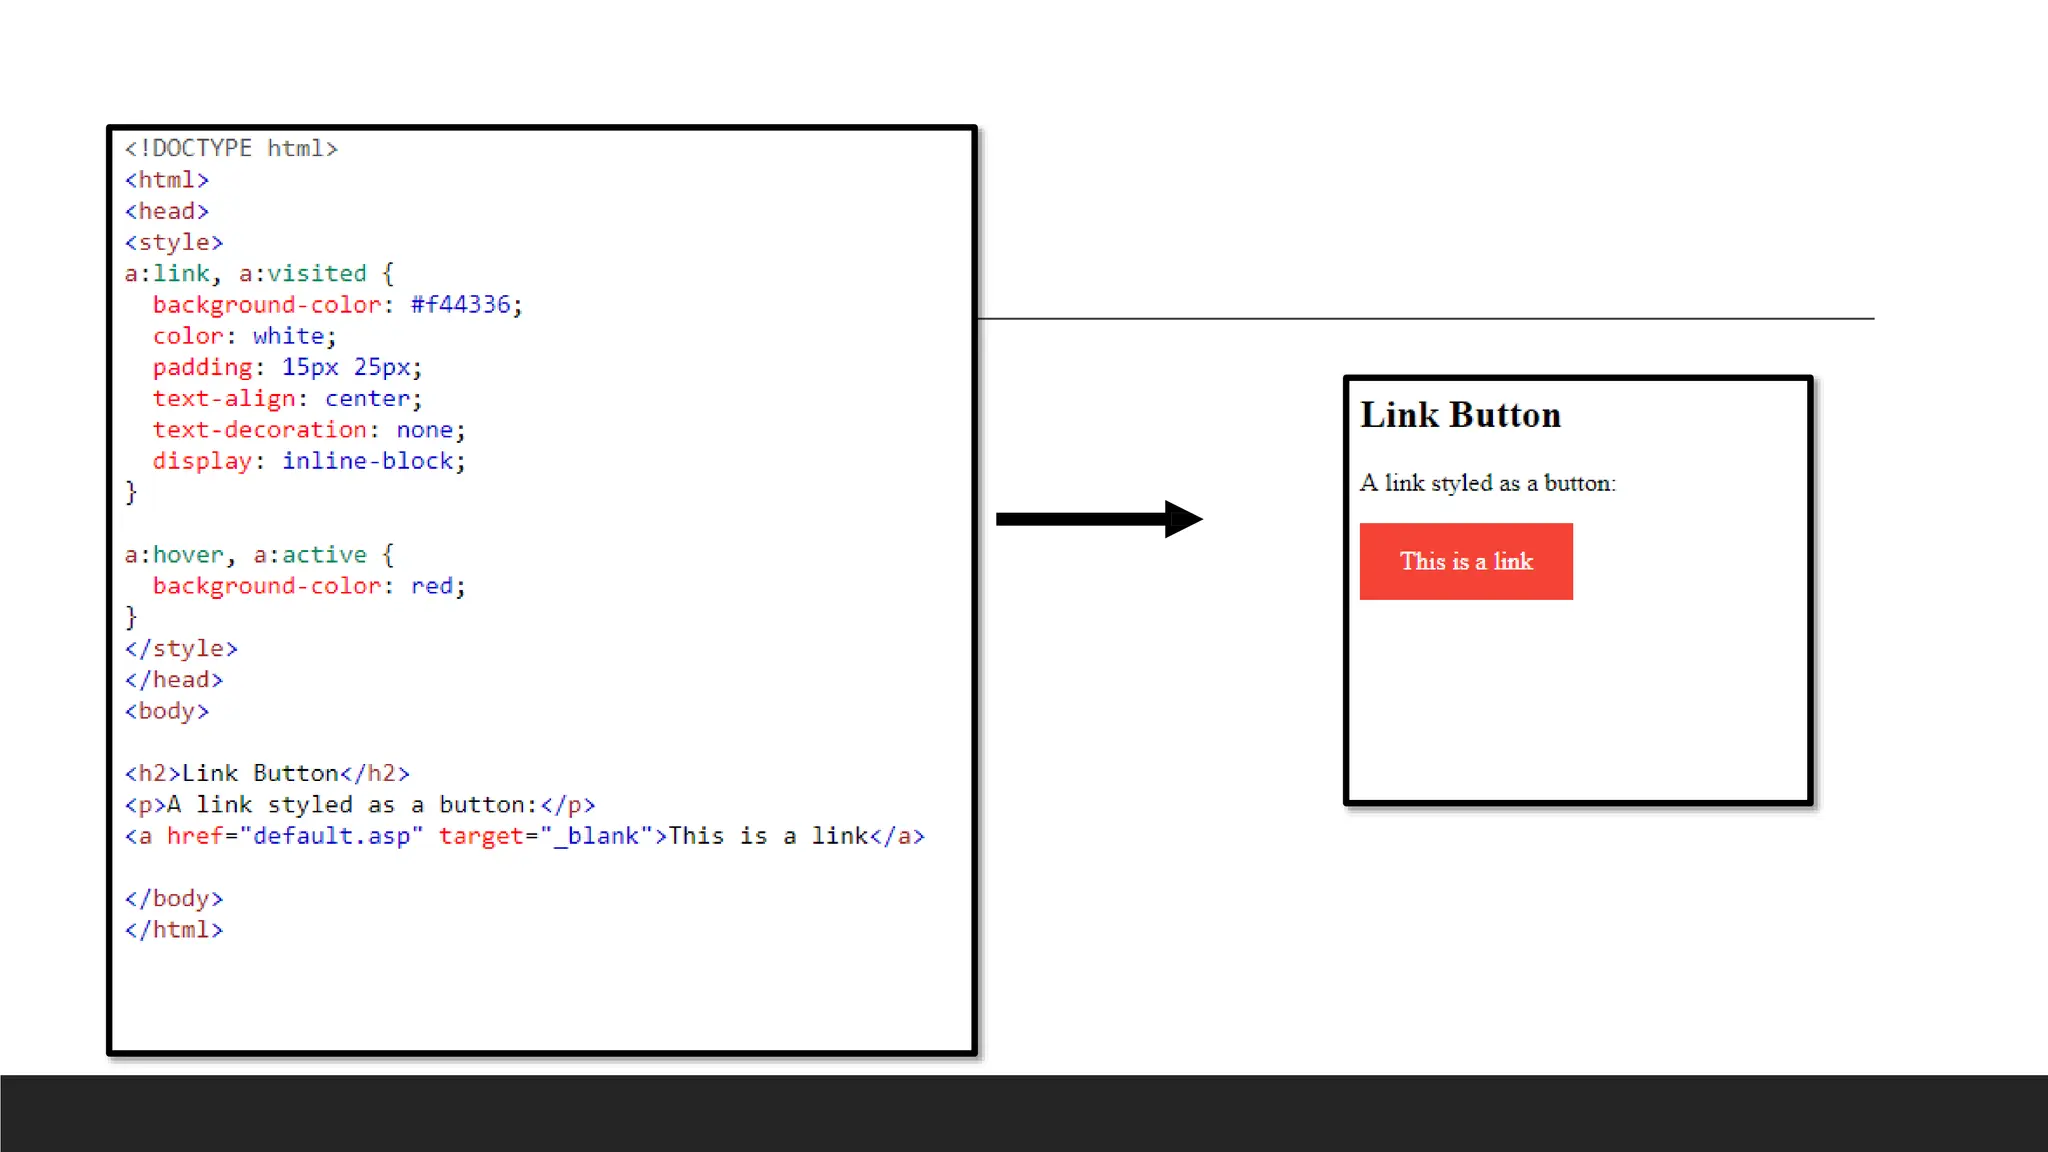Click the 'background-color: red;' line
Image resolution: width=2048 pixels, height=1152 pixels.
tap(308, 586)
